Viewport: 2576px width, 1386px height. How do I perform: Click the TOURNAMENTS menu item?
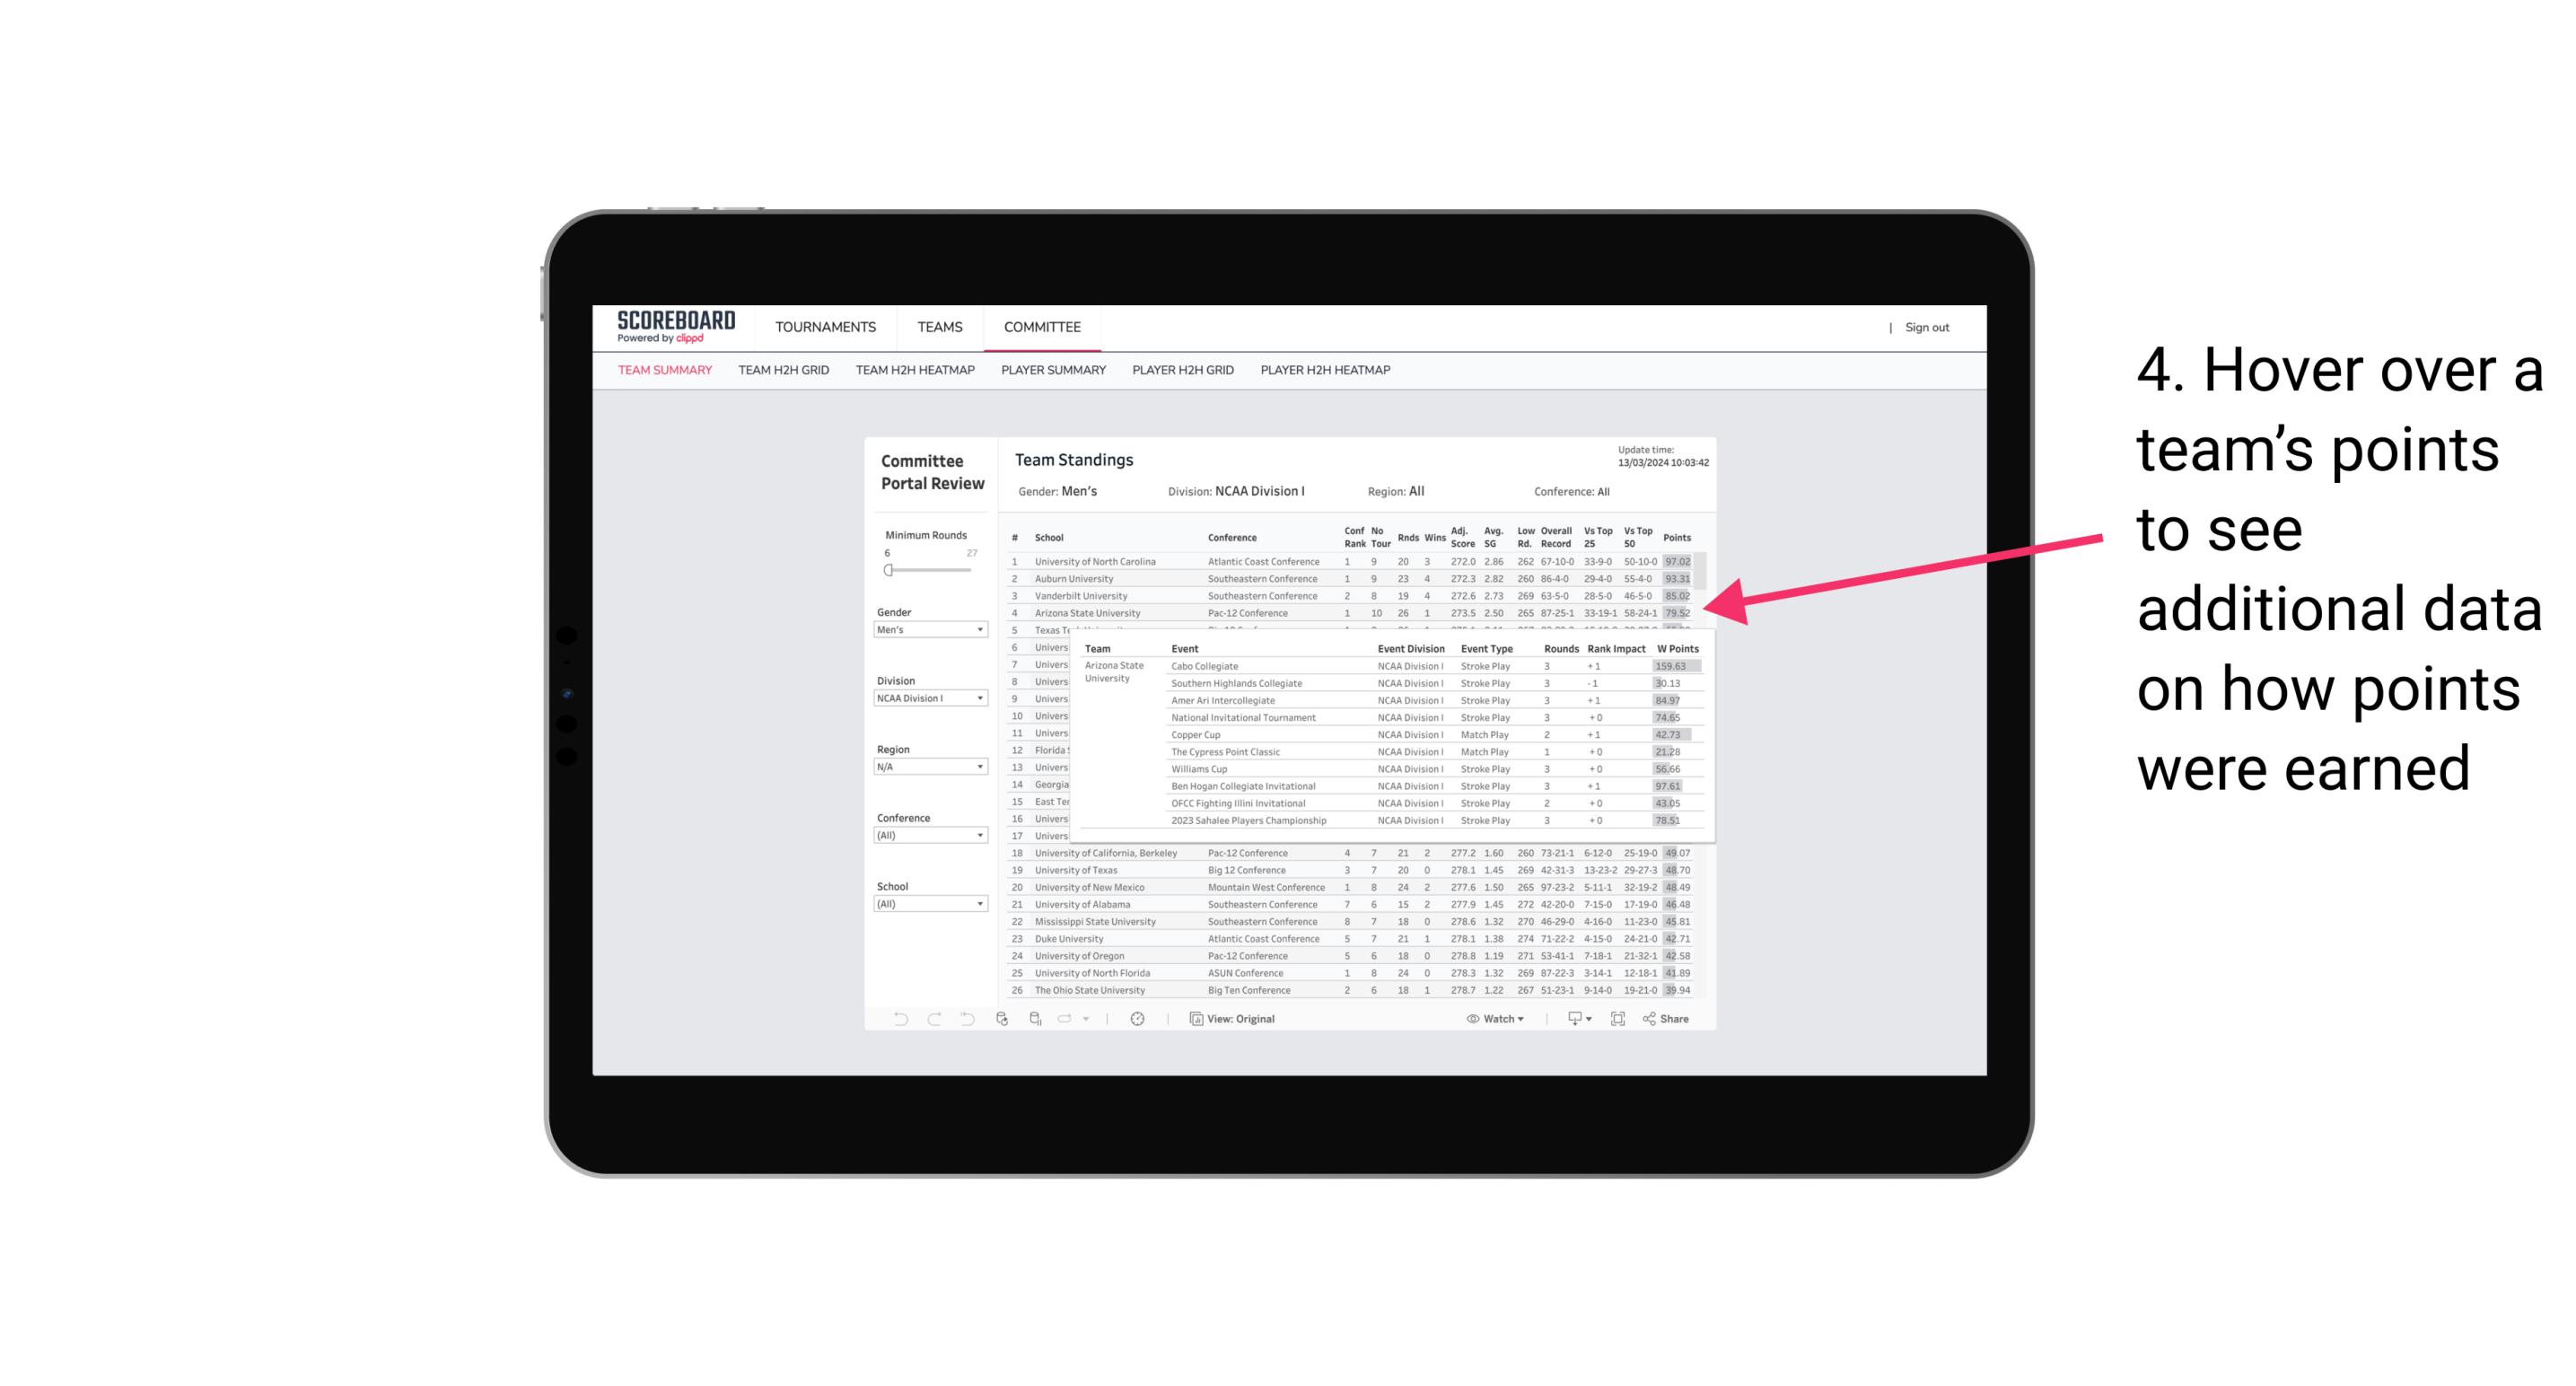click(x=826, y=328)
